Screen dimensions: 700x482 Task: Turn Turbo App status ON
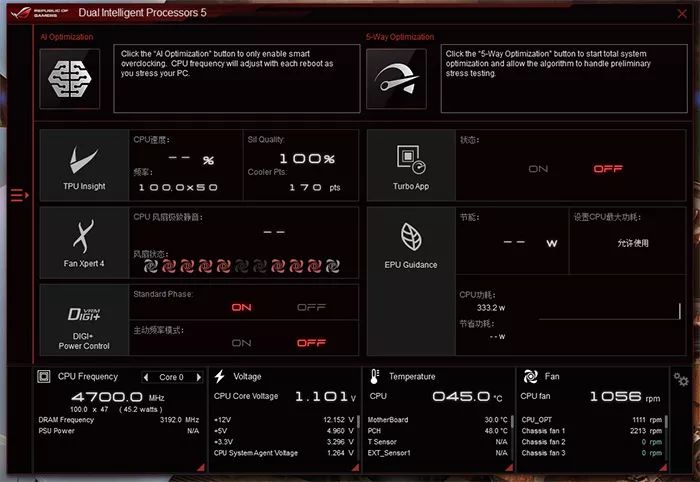coord(538,169)
